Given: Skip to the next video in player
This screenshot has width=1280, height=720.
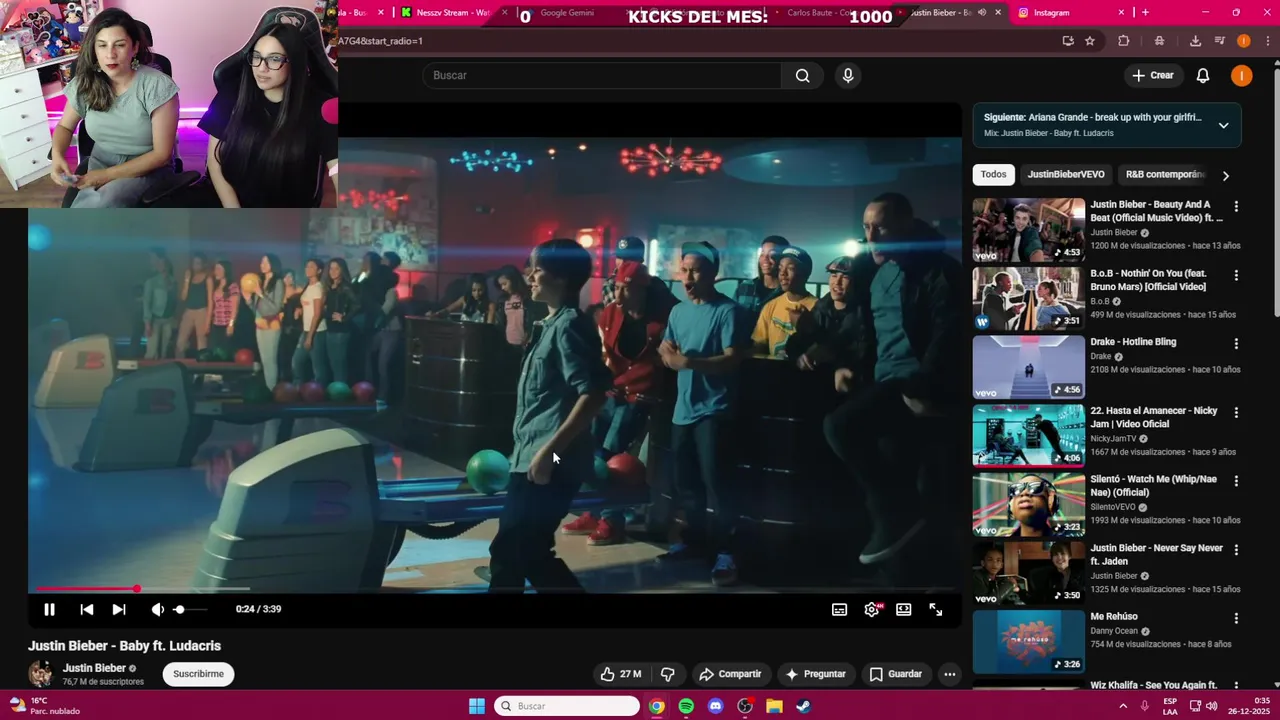Looking at the screenshot, I should point(119,609).
